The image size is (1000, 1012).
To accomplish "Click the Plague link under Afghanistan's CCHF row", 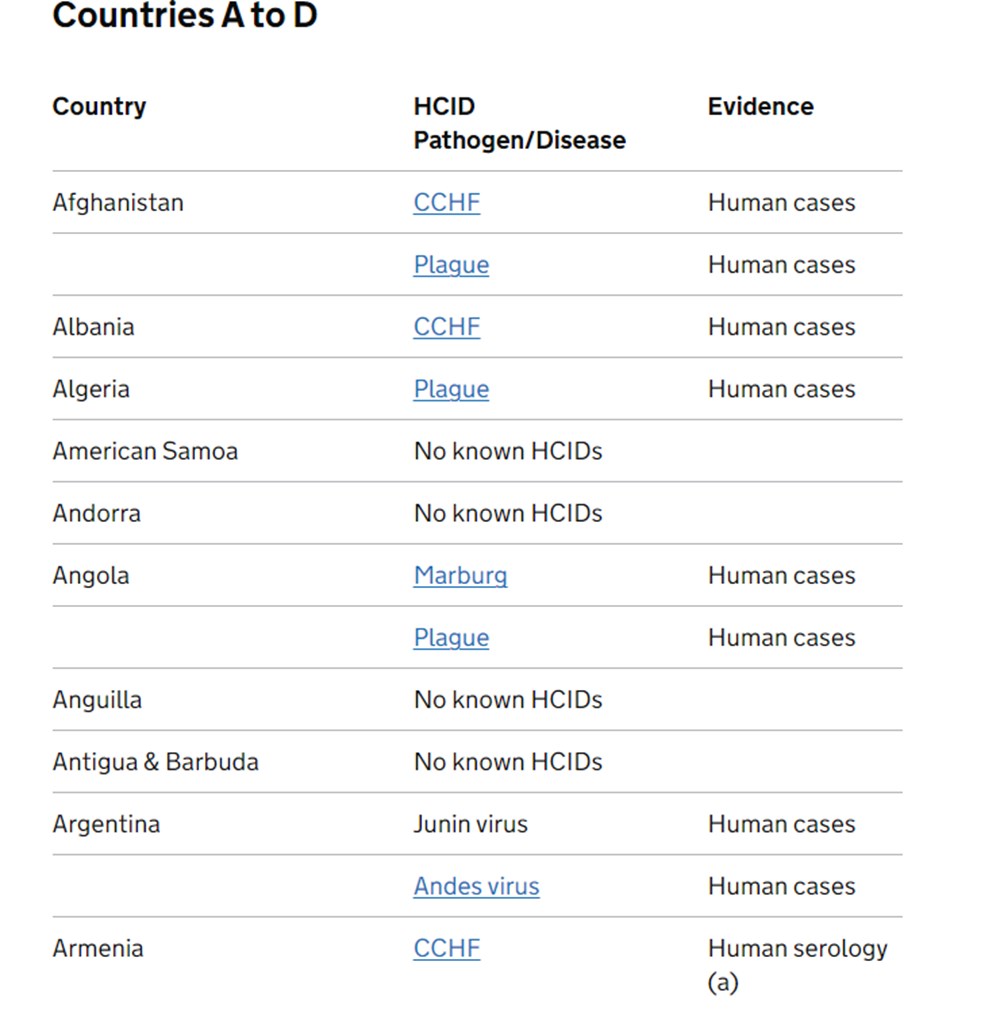I will 451,265.
